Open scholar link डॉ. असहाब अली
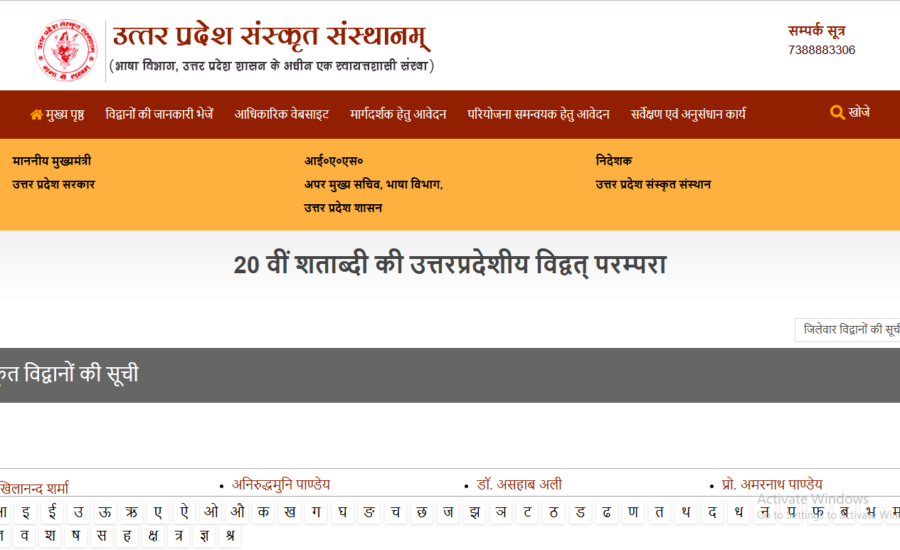Image resolution: width=900 pixels, height=550 pixels. [519, 485]
